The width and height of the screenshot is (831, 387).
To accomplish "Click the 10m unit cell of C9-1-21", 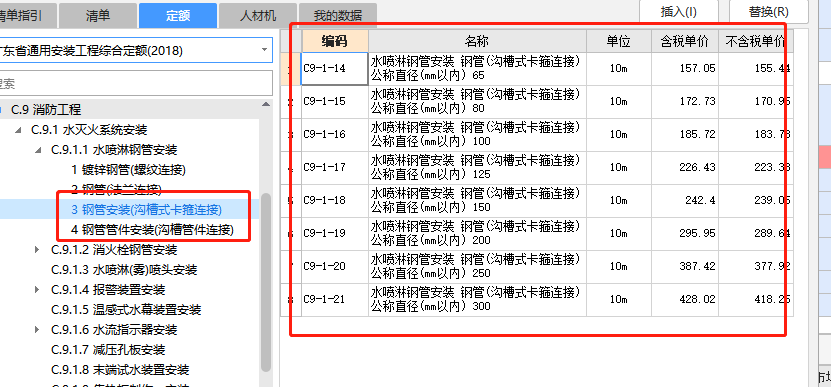I will point(618,300).
